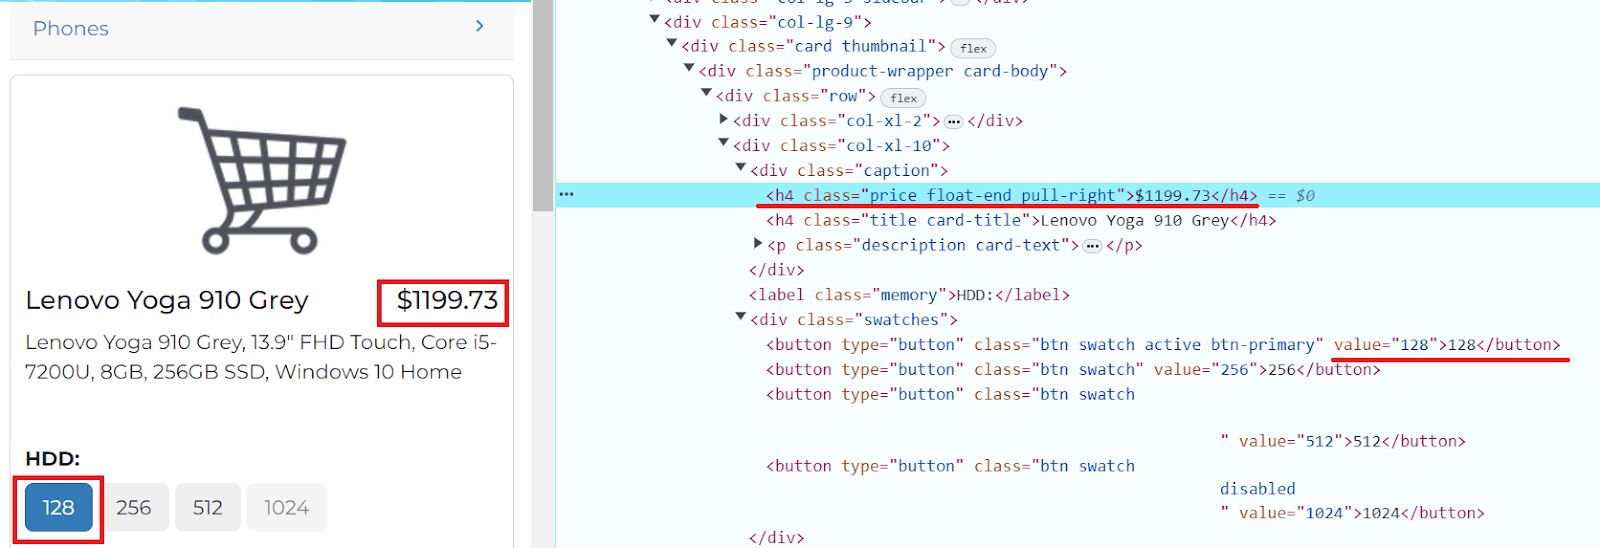Collapse the swatches div node
Image resolution: width=1600 pixels, height=548 pixels.
pos(741,318)
